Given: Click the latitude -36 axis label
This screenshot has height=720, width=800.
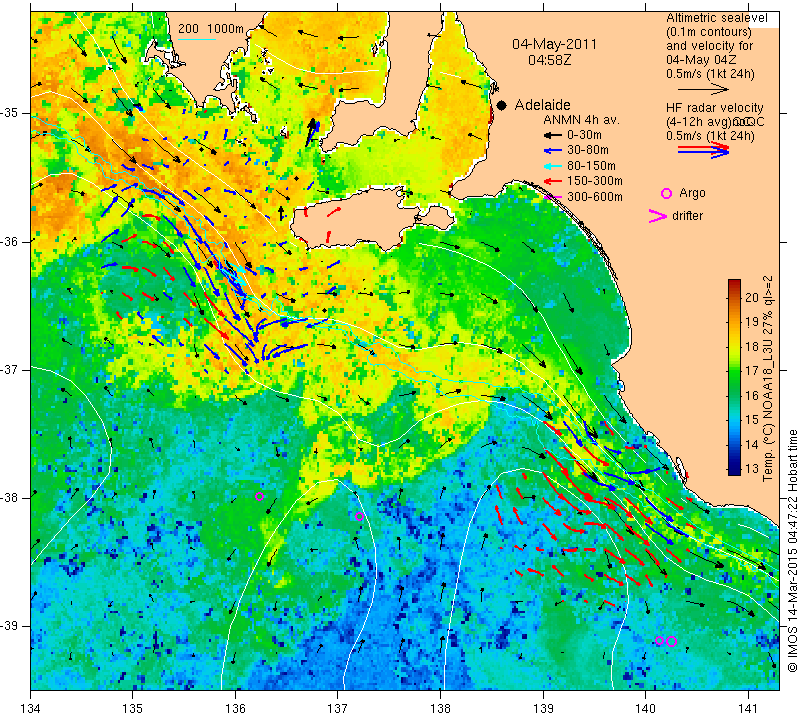Looking at the screenshot, I should tap(9, 241).
